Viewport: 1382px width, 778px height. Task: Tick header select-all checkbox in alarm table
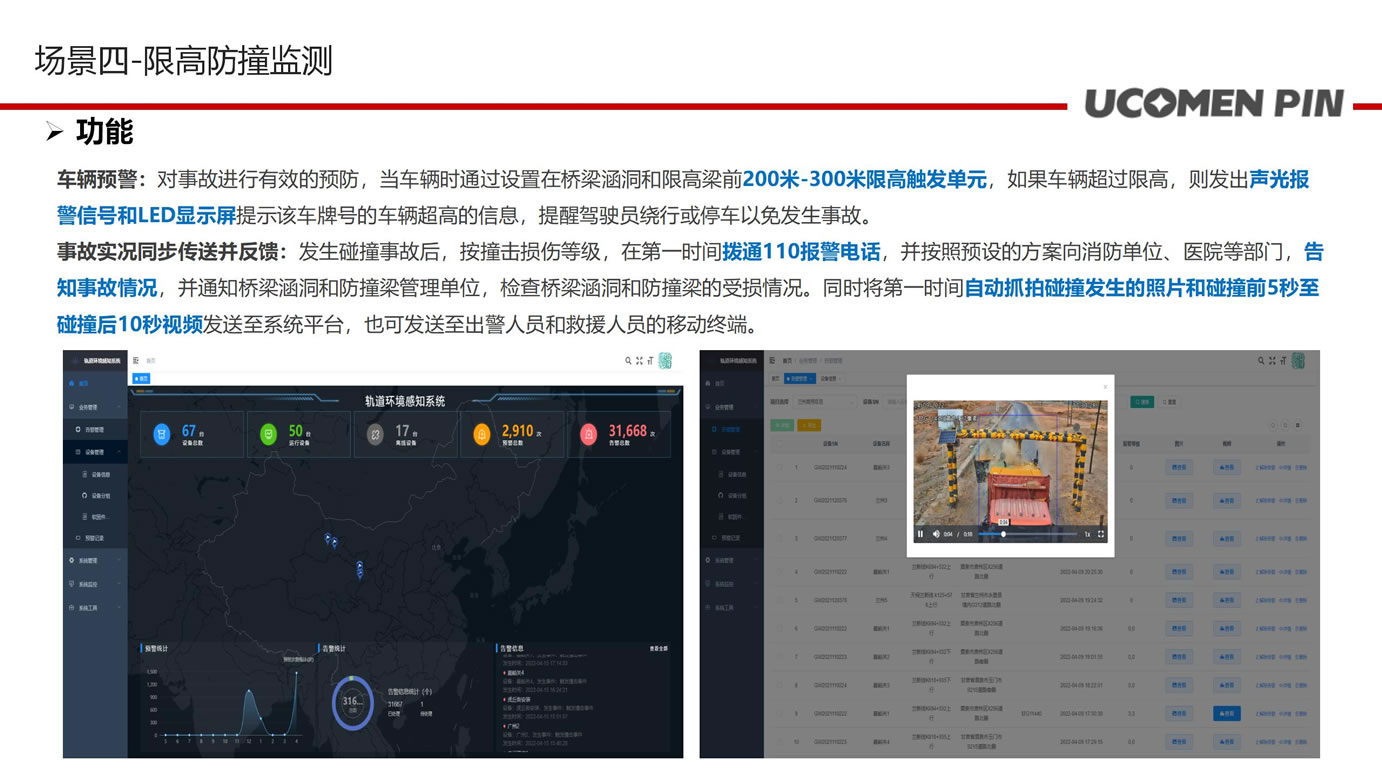(781, 443)
